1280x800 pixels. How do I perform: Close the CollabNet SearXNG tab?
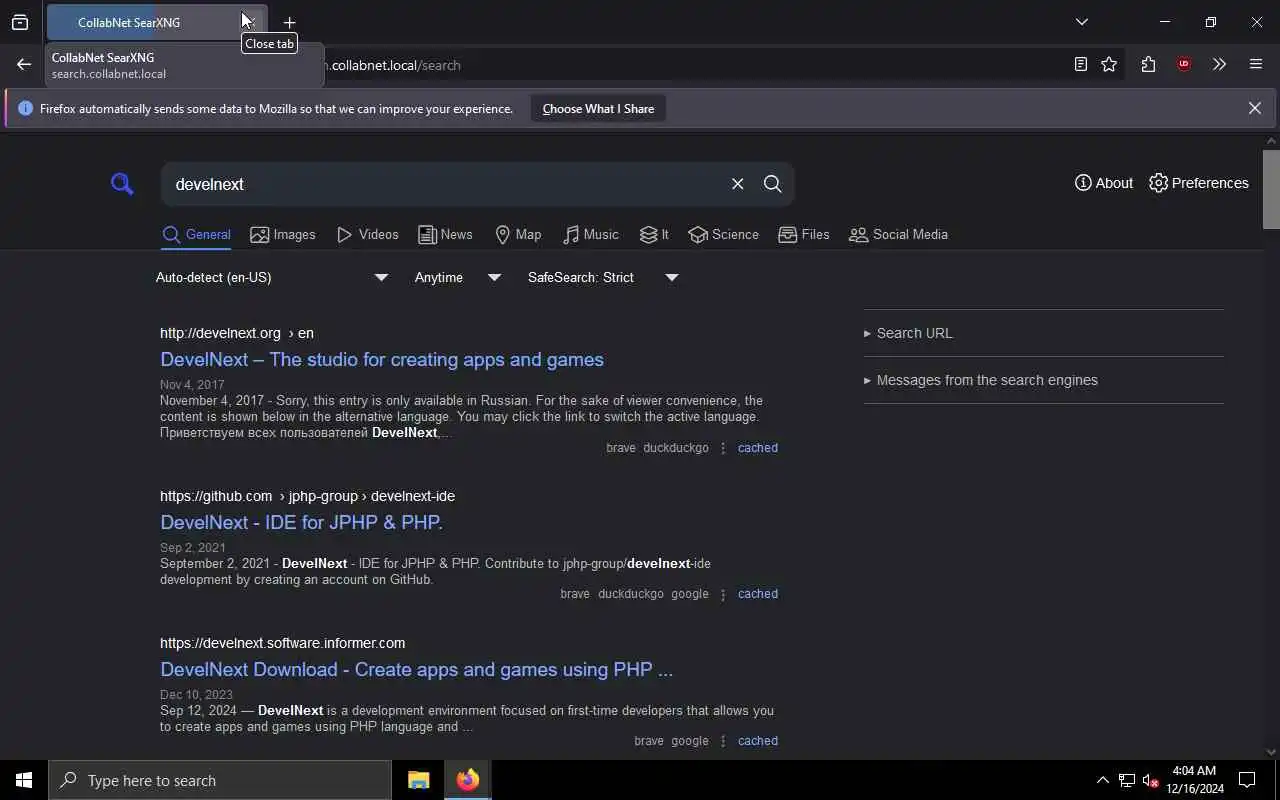[x=249, y=21]
